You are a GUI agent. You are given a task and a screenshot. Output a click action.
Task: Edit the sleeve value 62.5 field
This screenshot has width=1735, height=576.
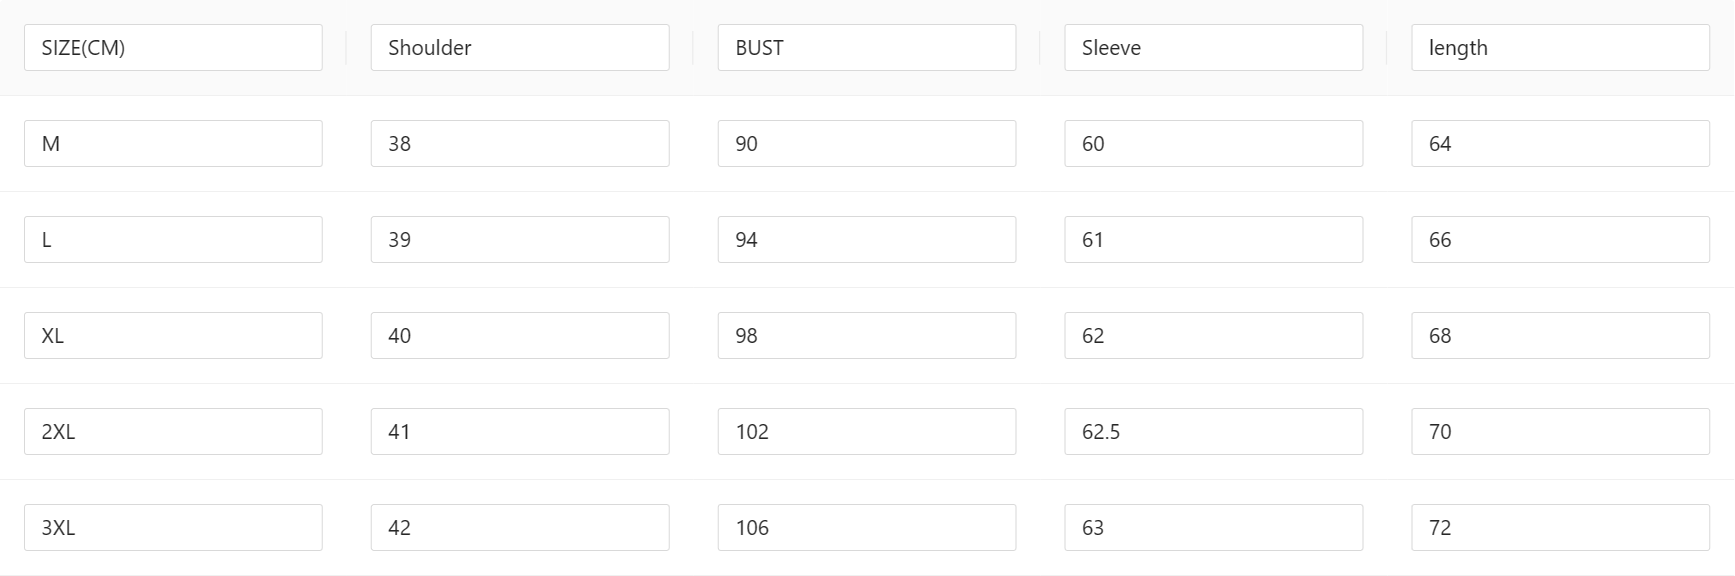point(1214,432)
